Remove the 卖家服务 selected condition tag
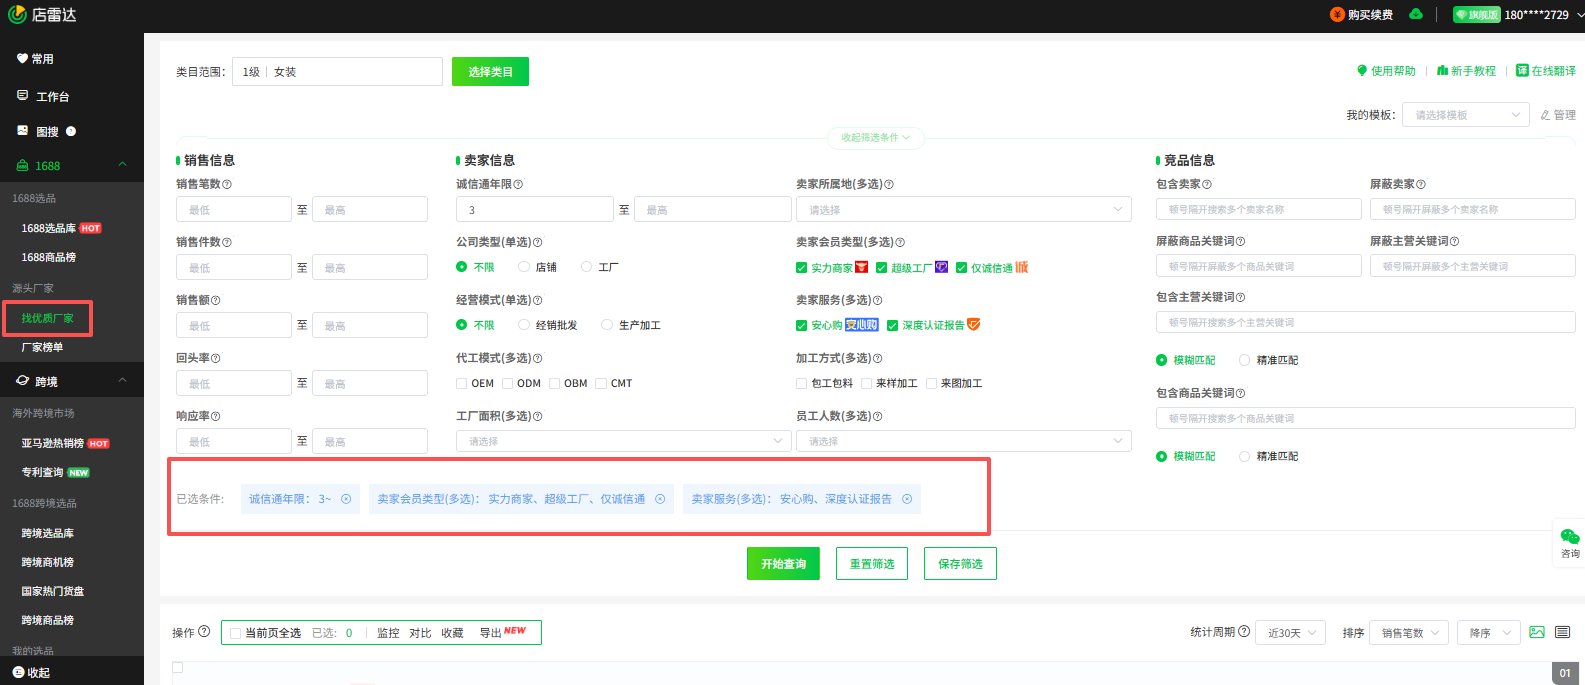 click(x=907, y=499)
